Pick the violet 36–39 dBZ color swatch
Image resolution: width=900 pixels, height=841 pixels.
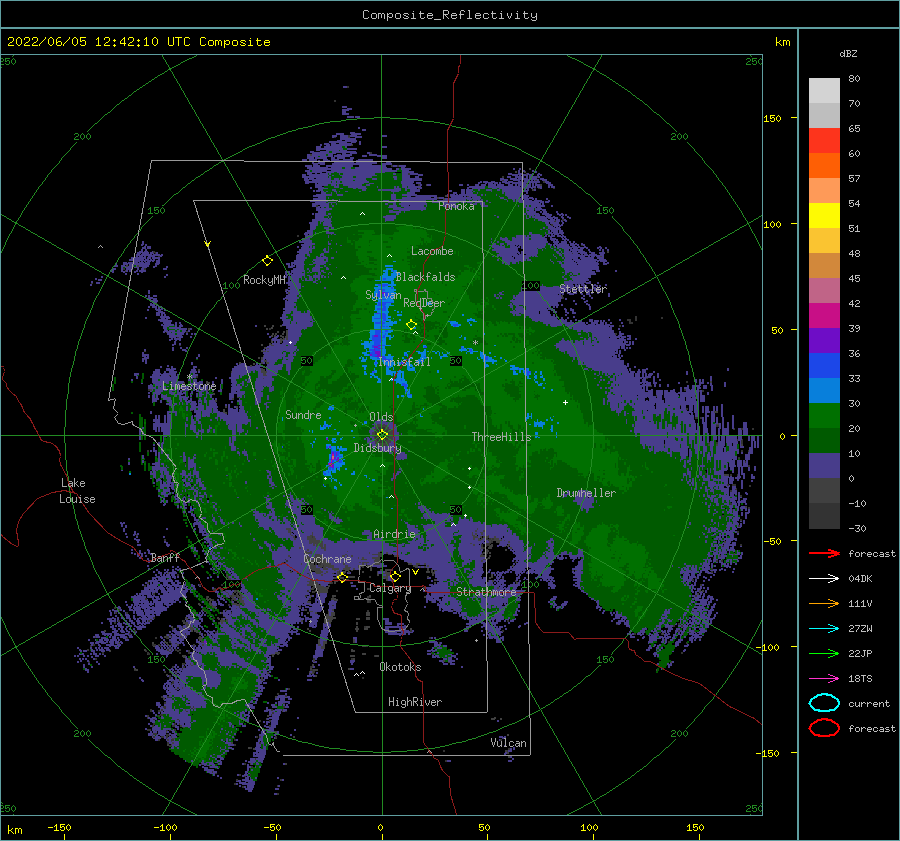(x=824, y=340)
